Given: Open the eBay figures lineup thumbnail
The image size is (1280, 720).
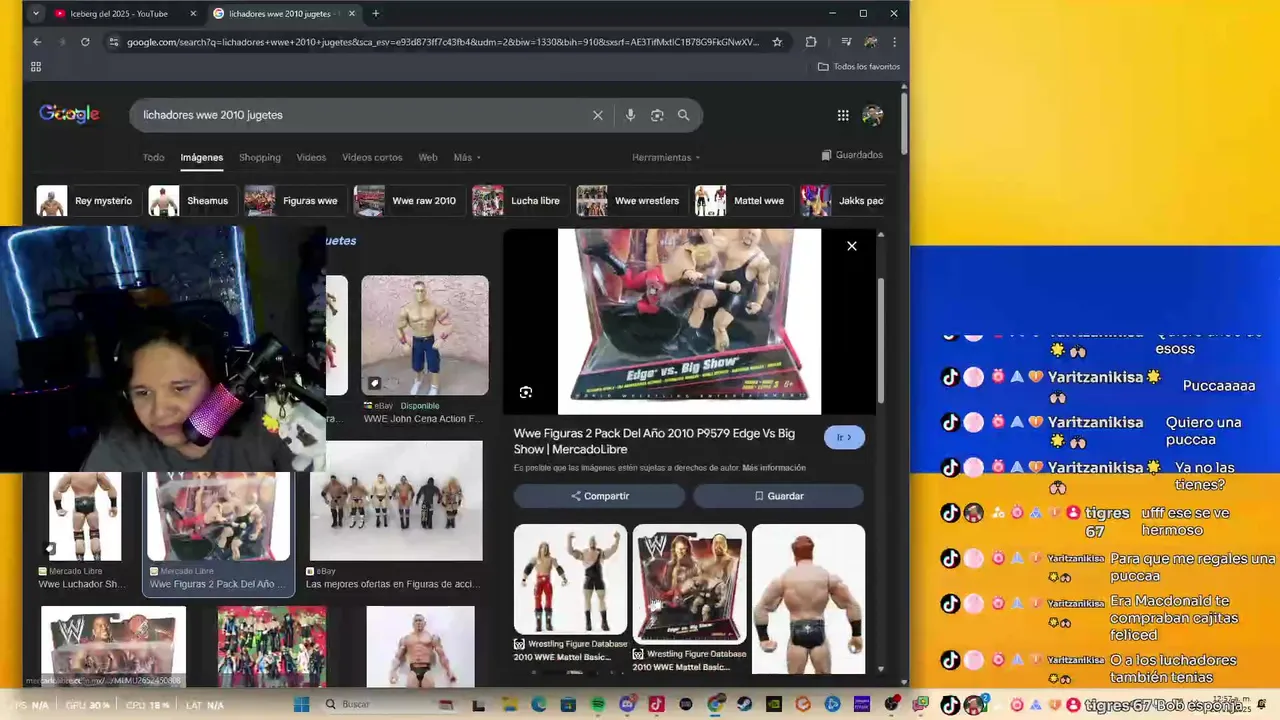Looking at the screenshot, I should point(396,502).
